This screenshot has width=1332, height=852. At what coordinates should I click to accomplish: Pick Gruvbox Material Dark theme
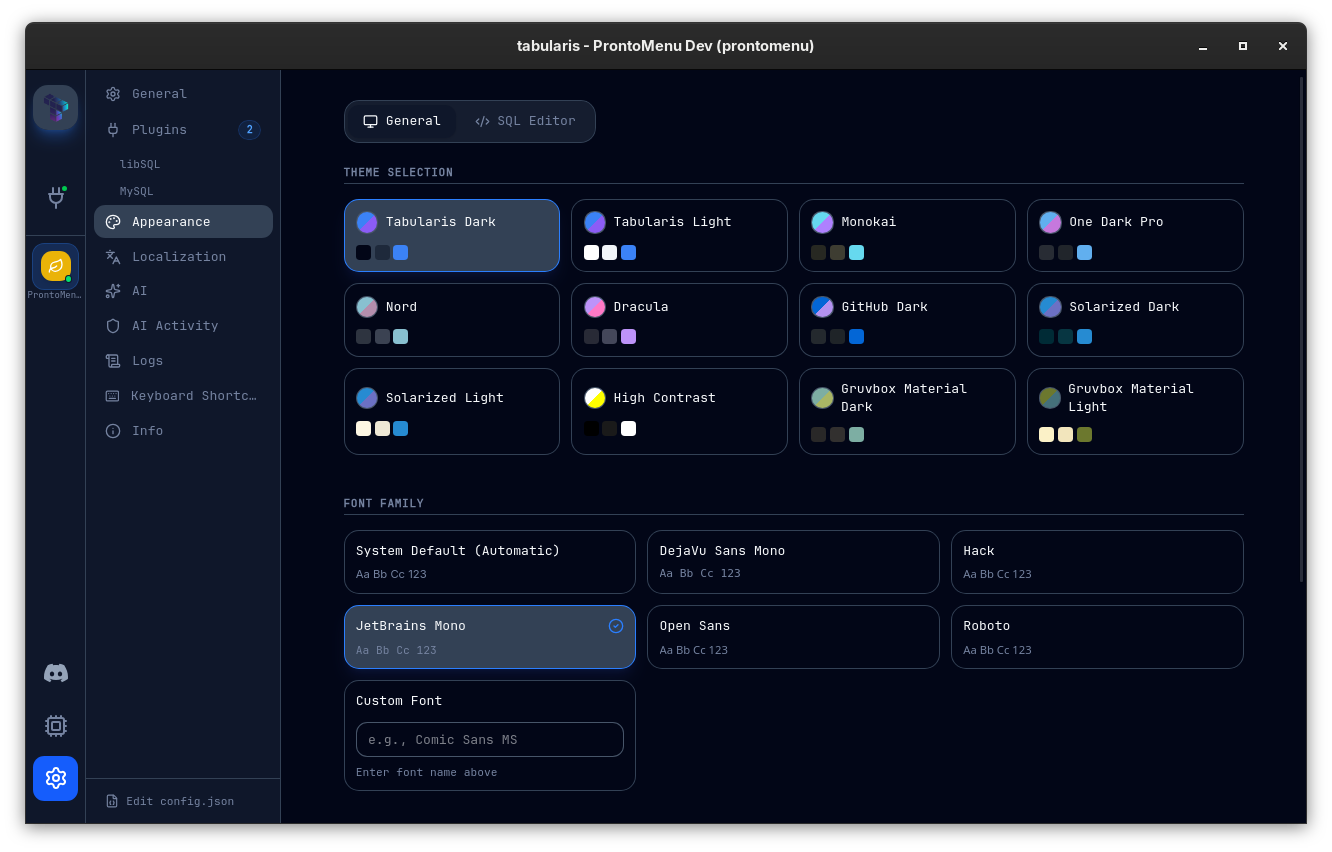point(907,412)
